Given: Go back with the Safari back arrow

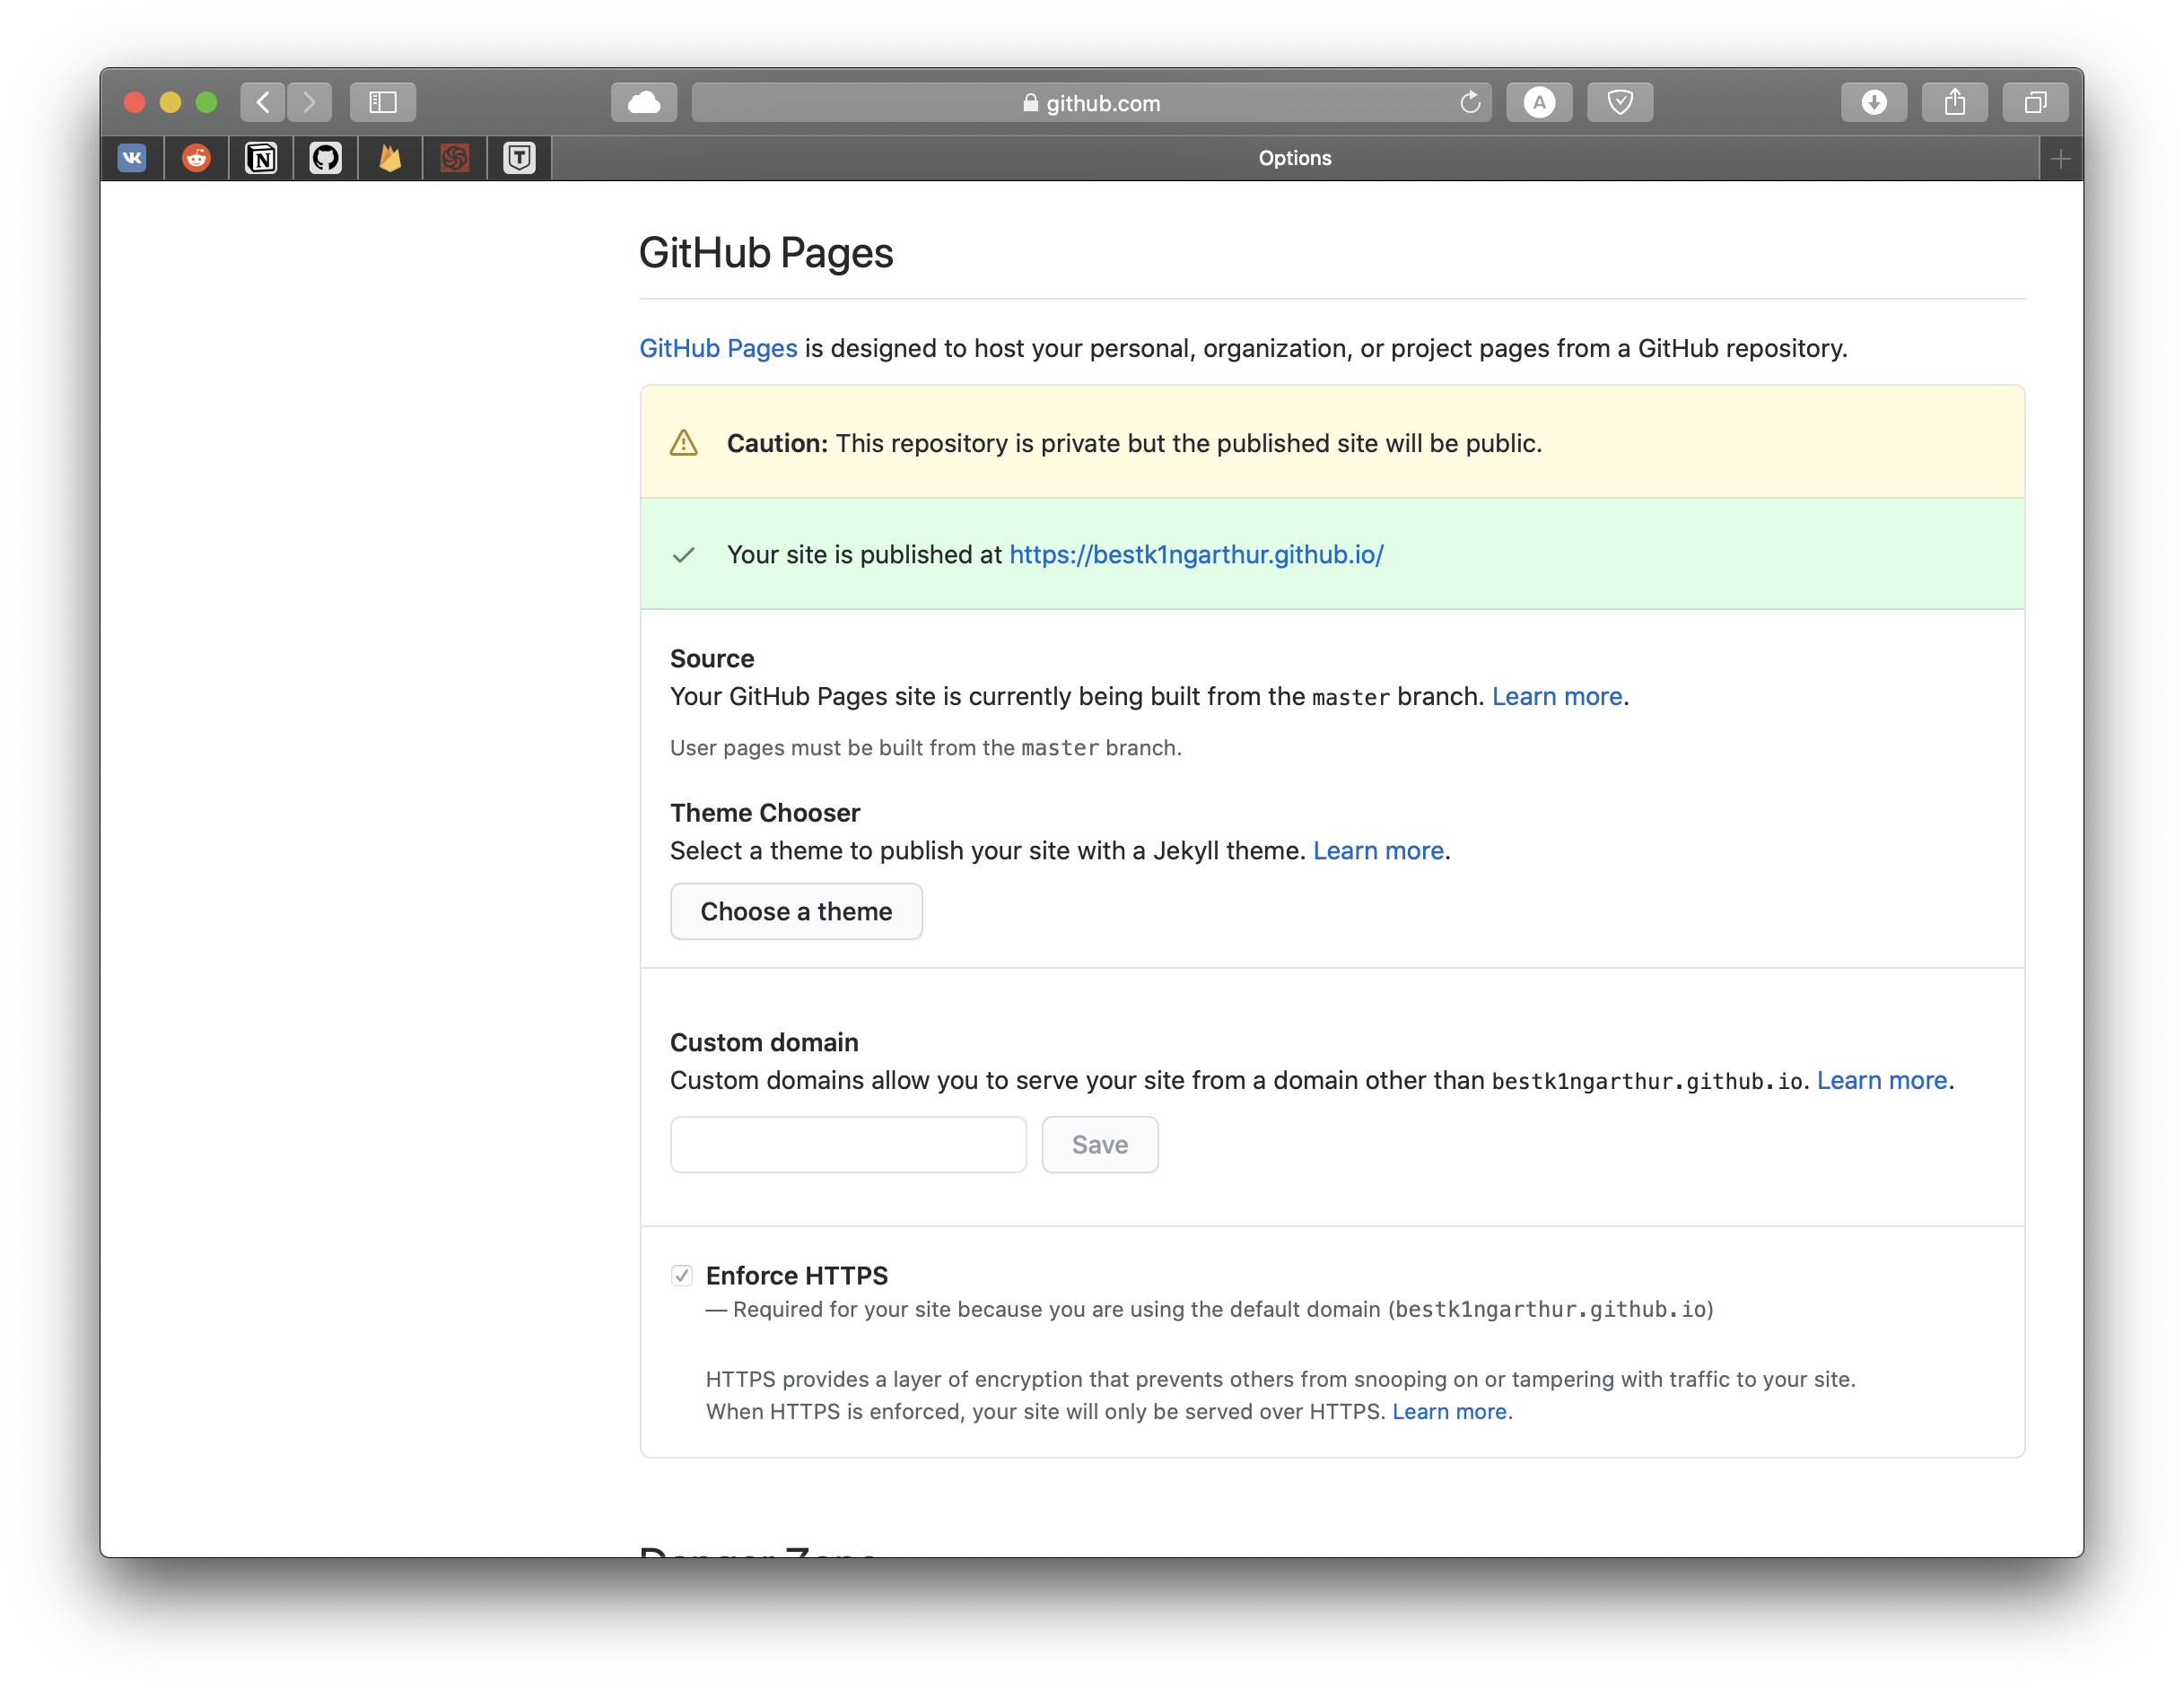Looking at the screenshot, I should pos(263,102).
